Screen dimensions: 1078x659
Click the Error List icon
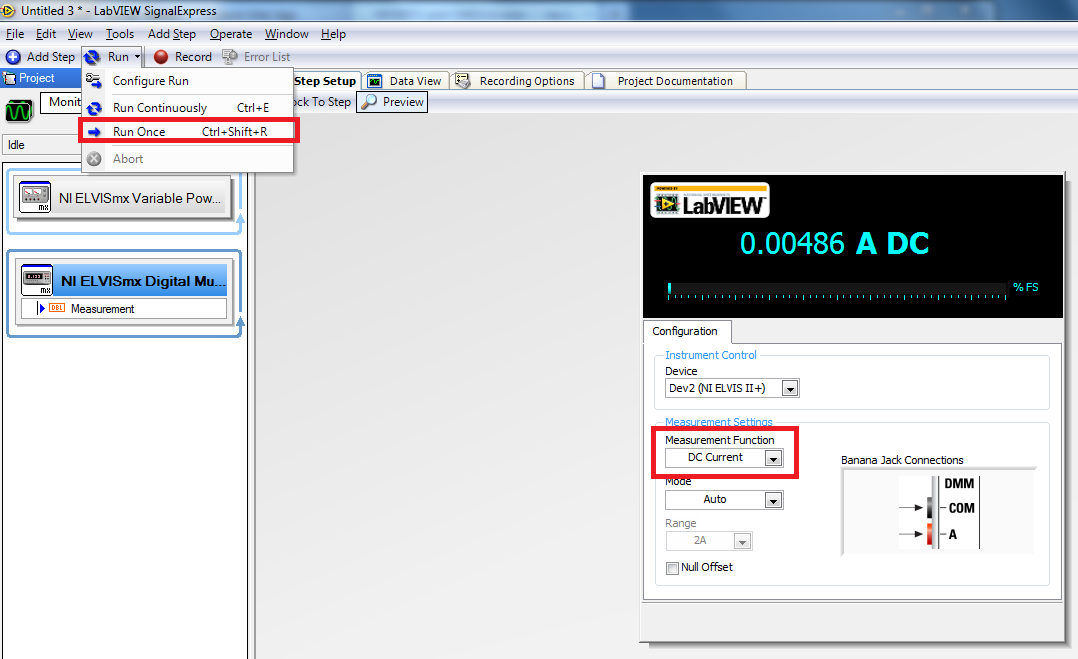pyautogui.click(x=230, y=57)
